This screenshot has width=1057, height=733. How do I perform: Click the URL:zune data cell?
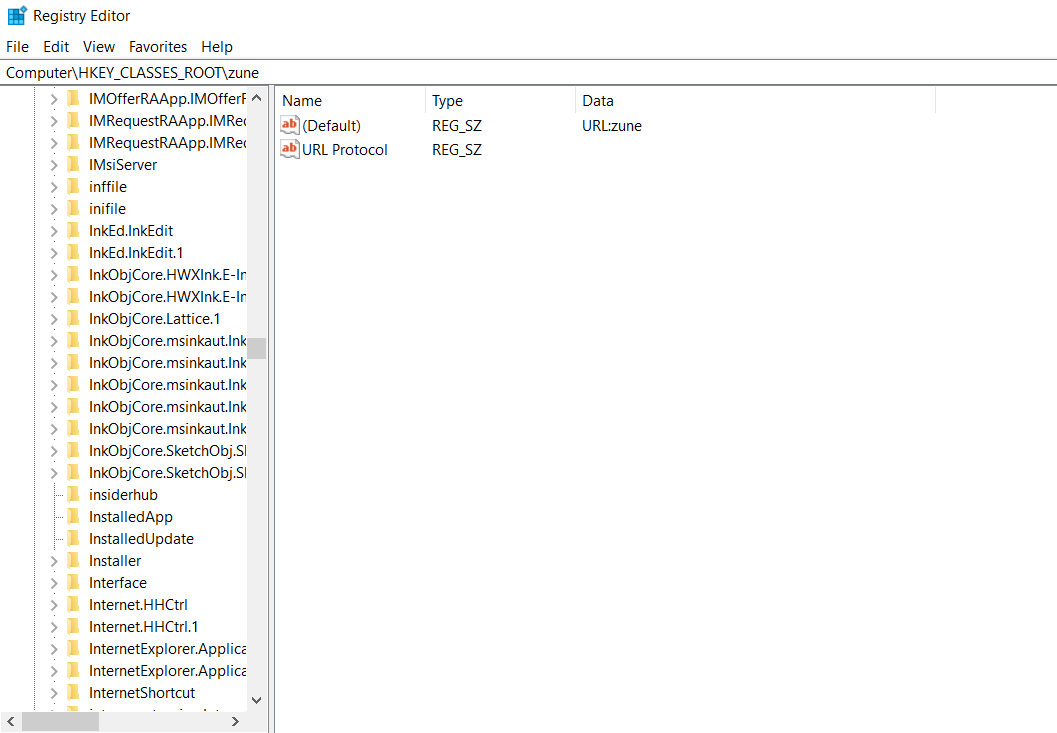coord(612,125)
